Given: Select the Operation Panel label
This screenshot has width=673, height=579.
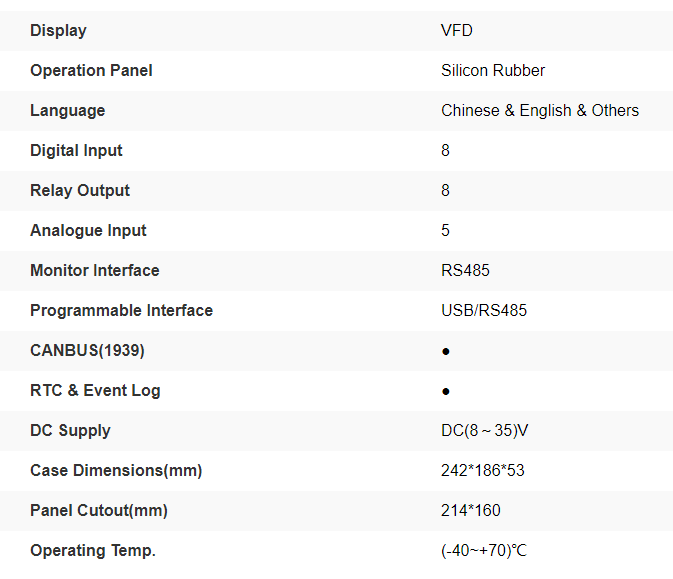Looking at the screenshot, I should (91, 71).
